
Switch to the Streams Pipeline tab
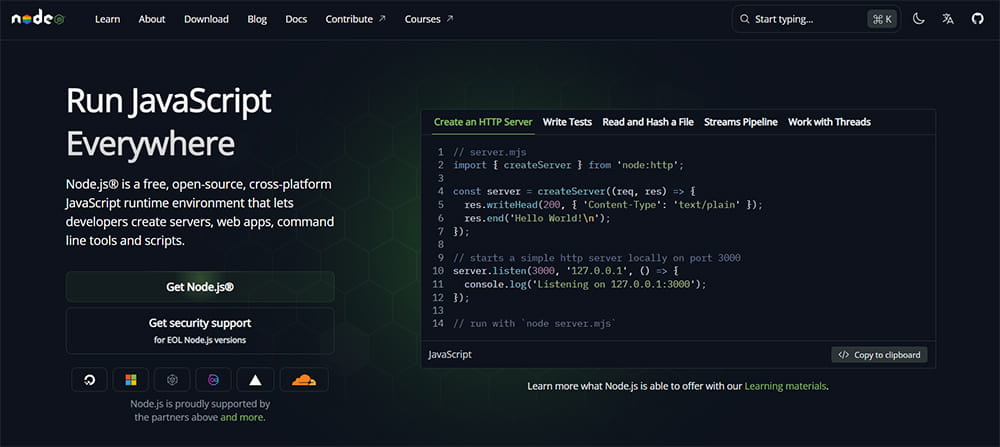click(x=740, y=122)
